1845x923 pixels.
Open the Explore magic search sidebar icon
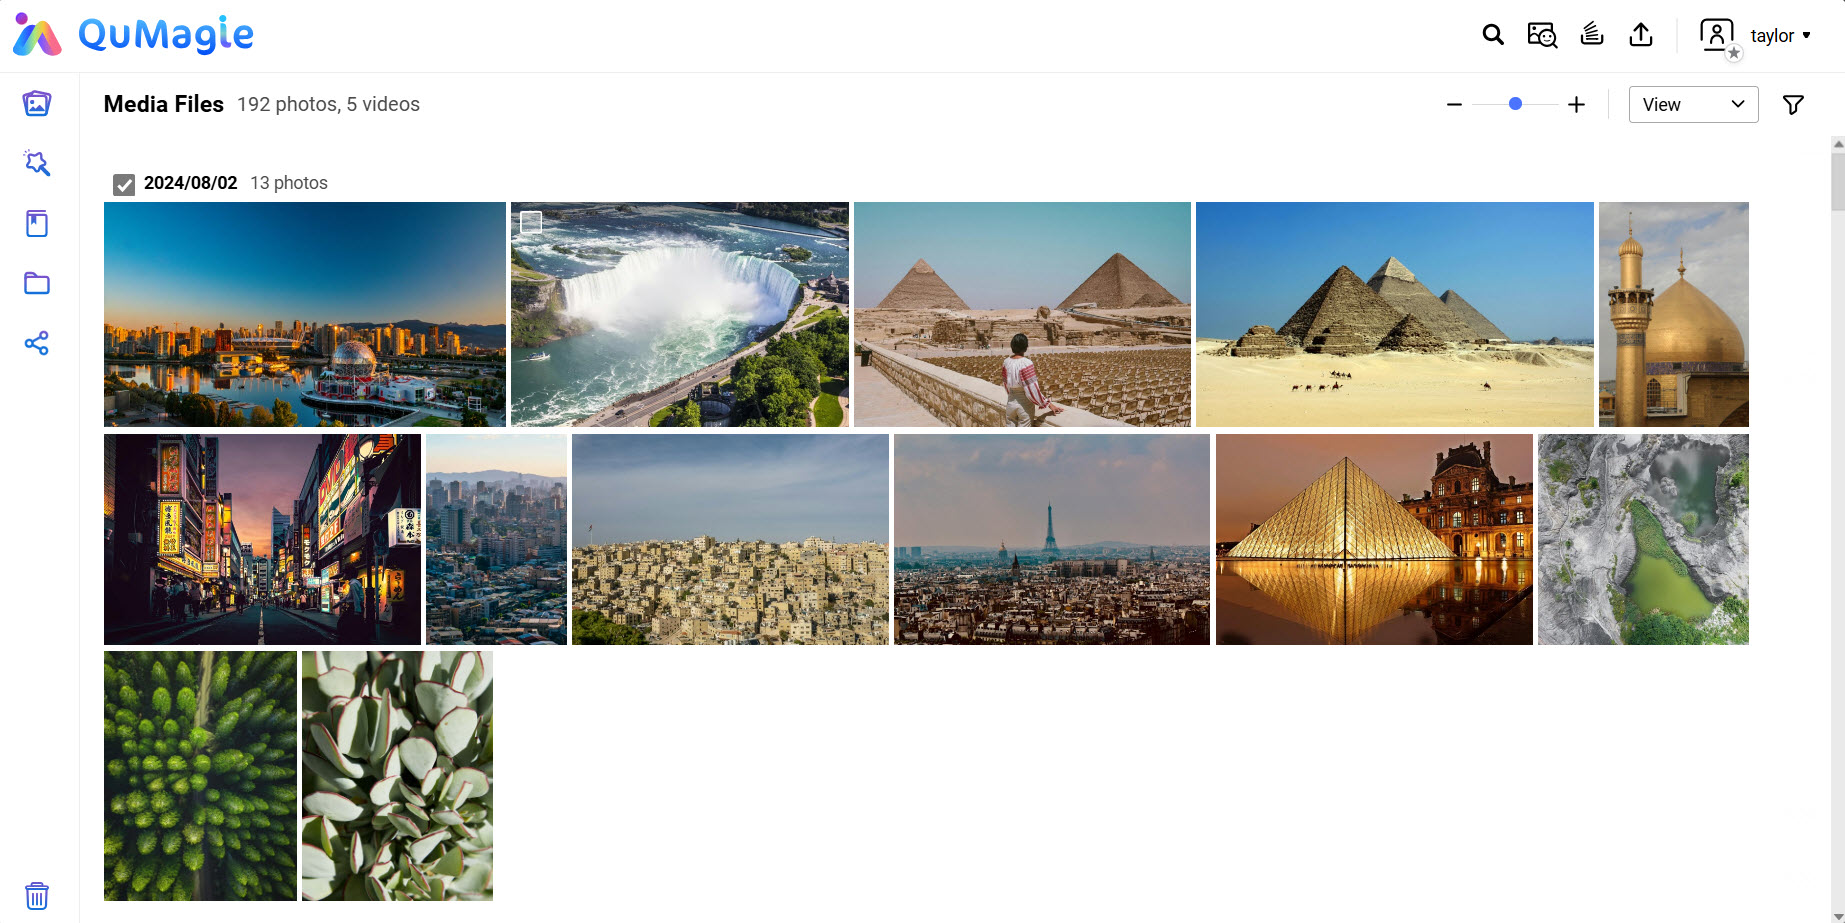tap(37, 163)
